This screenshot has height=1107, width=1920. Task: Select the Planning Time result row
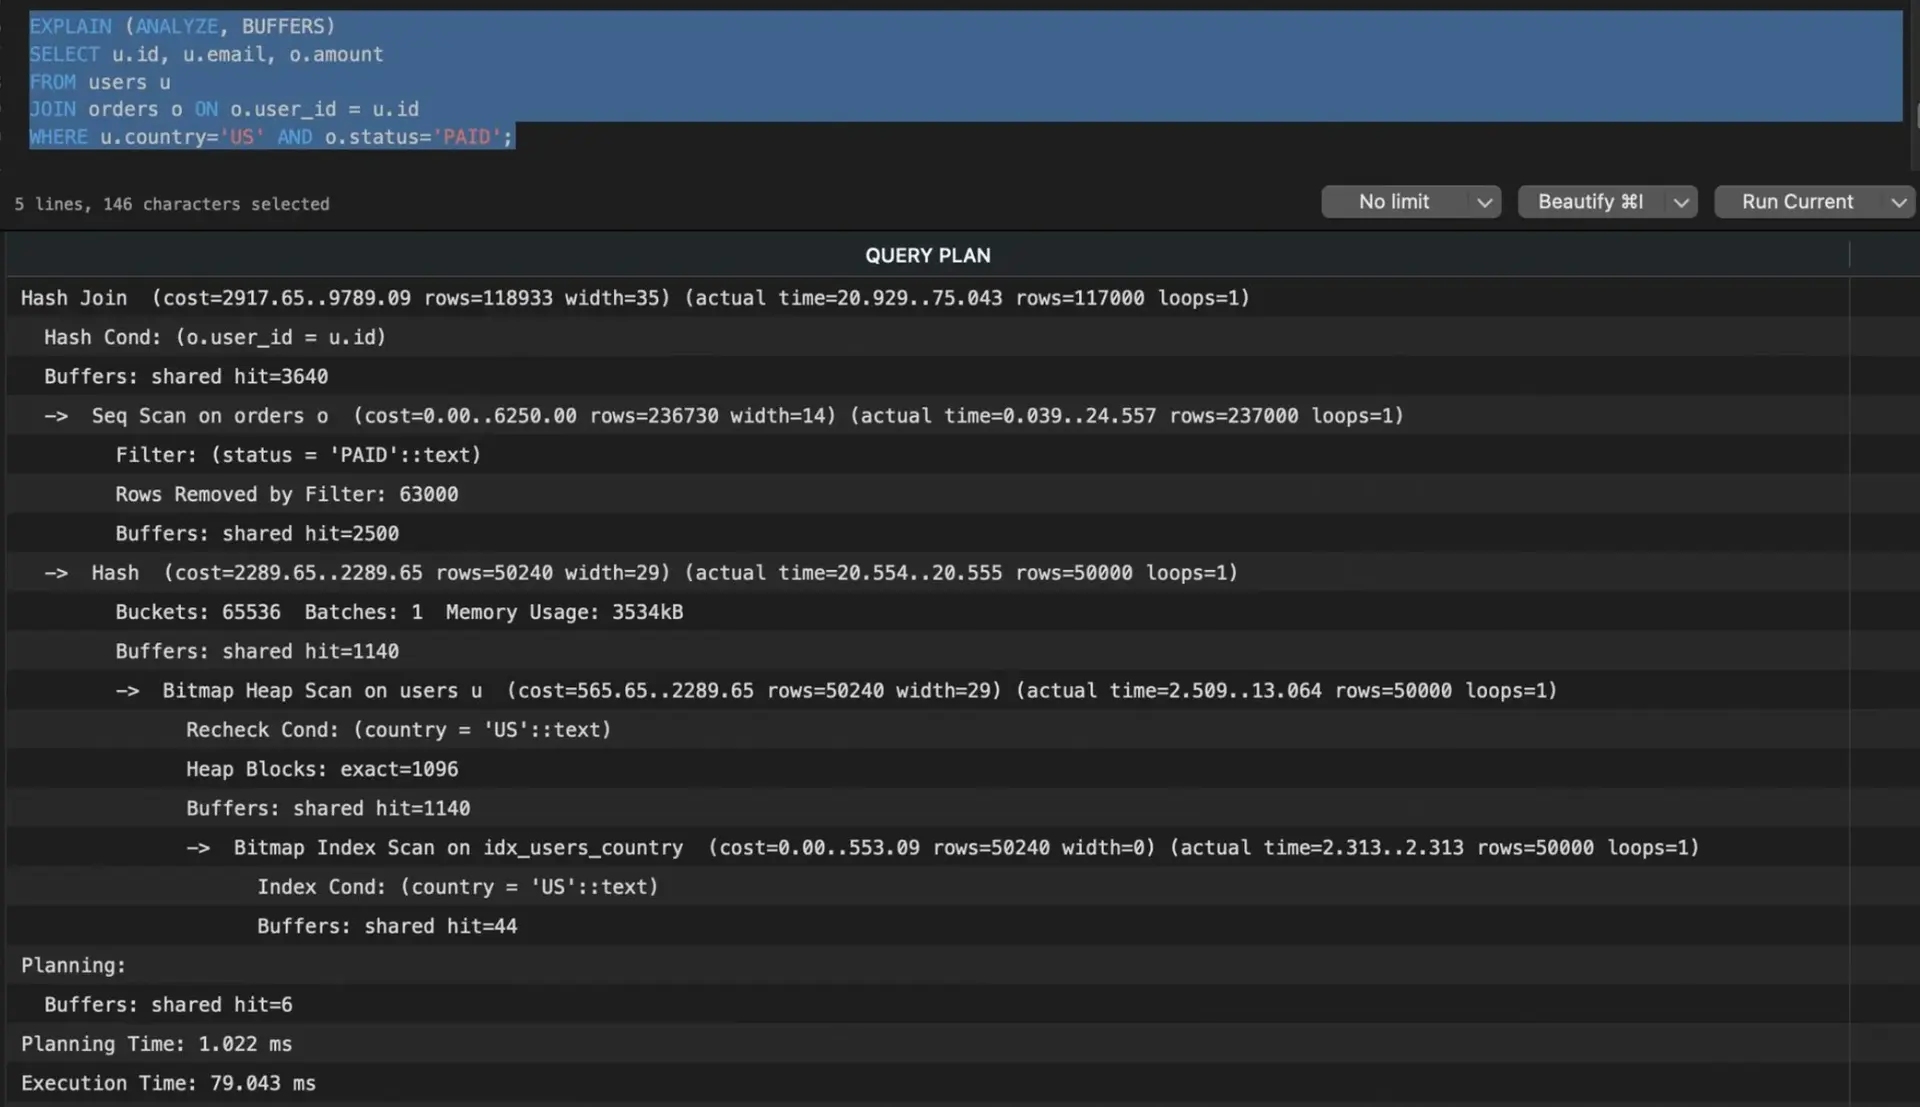tap(155, 1044)
